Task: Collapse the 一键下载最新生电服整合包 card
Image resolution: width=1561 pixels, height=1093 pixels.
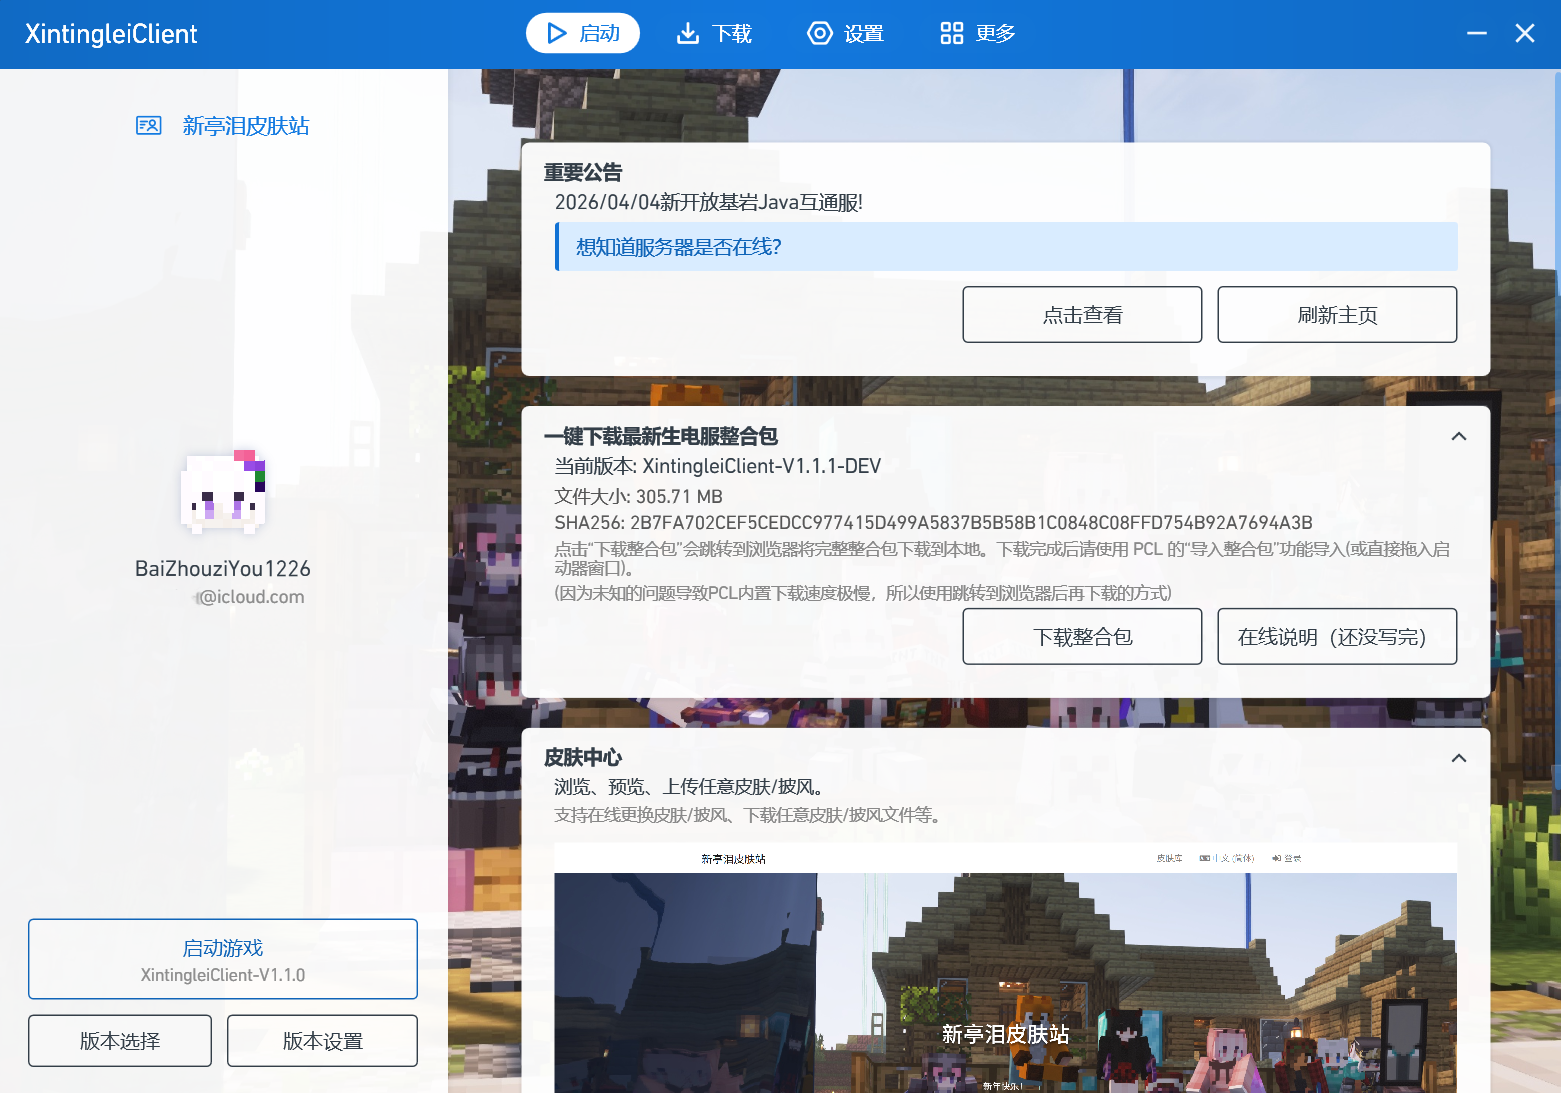Action: (x=1459, y=436)
